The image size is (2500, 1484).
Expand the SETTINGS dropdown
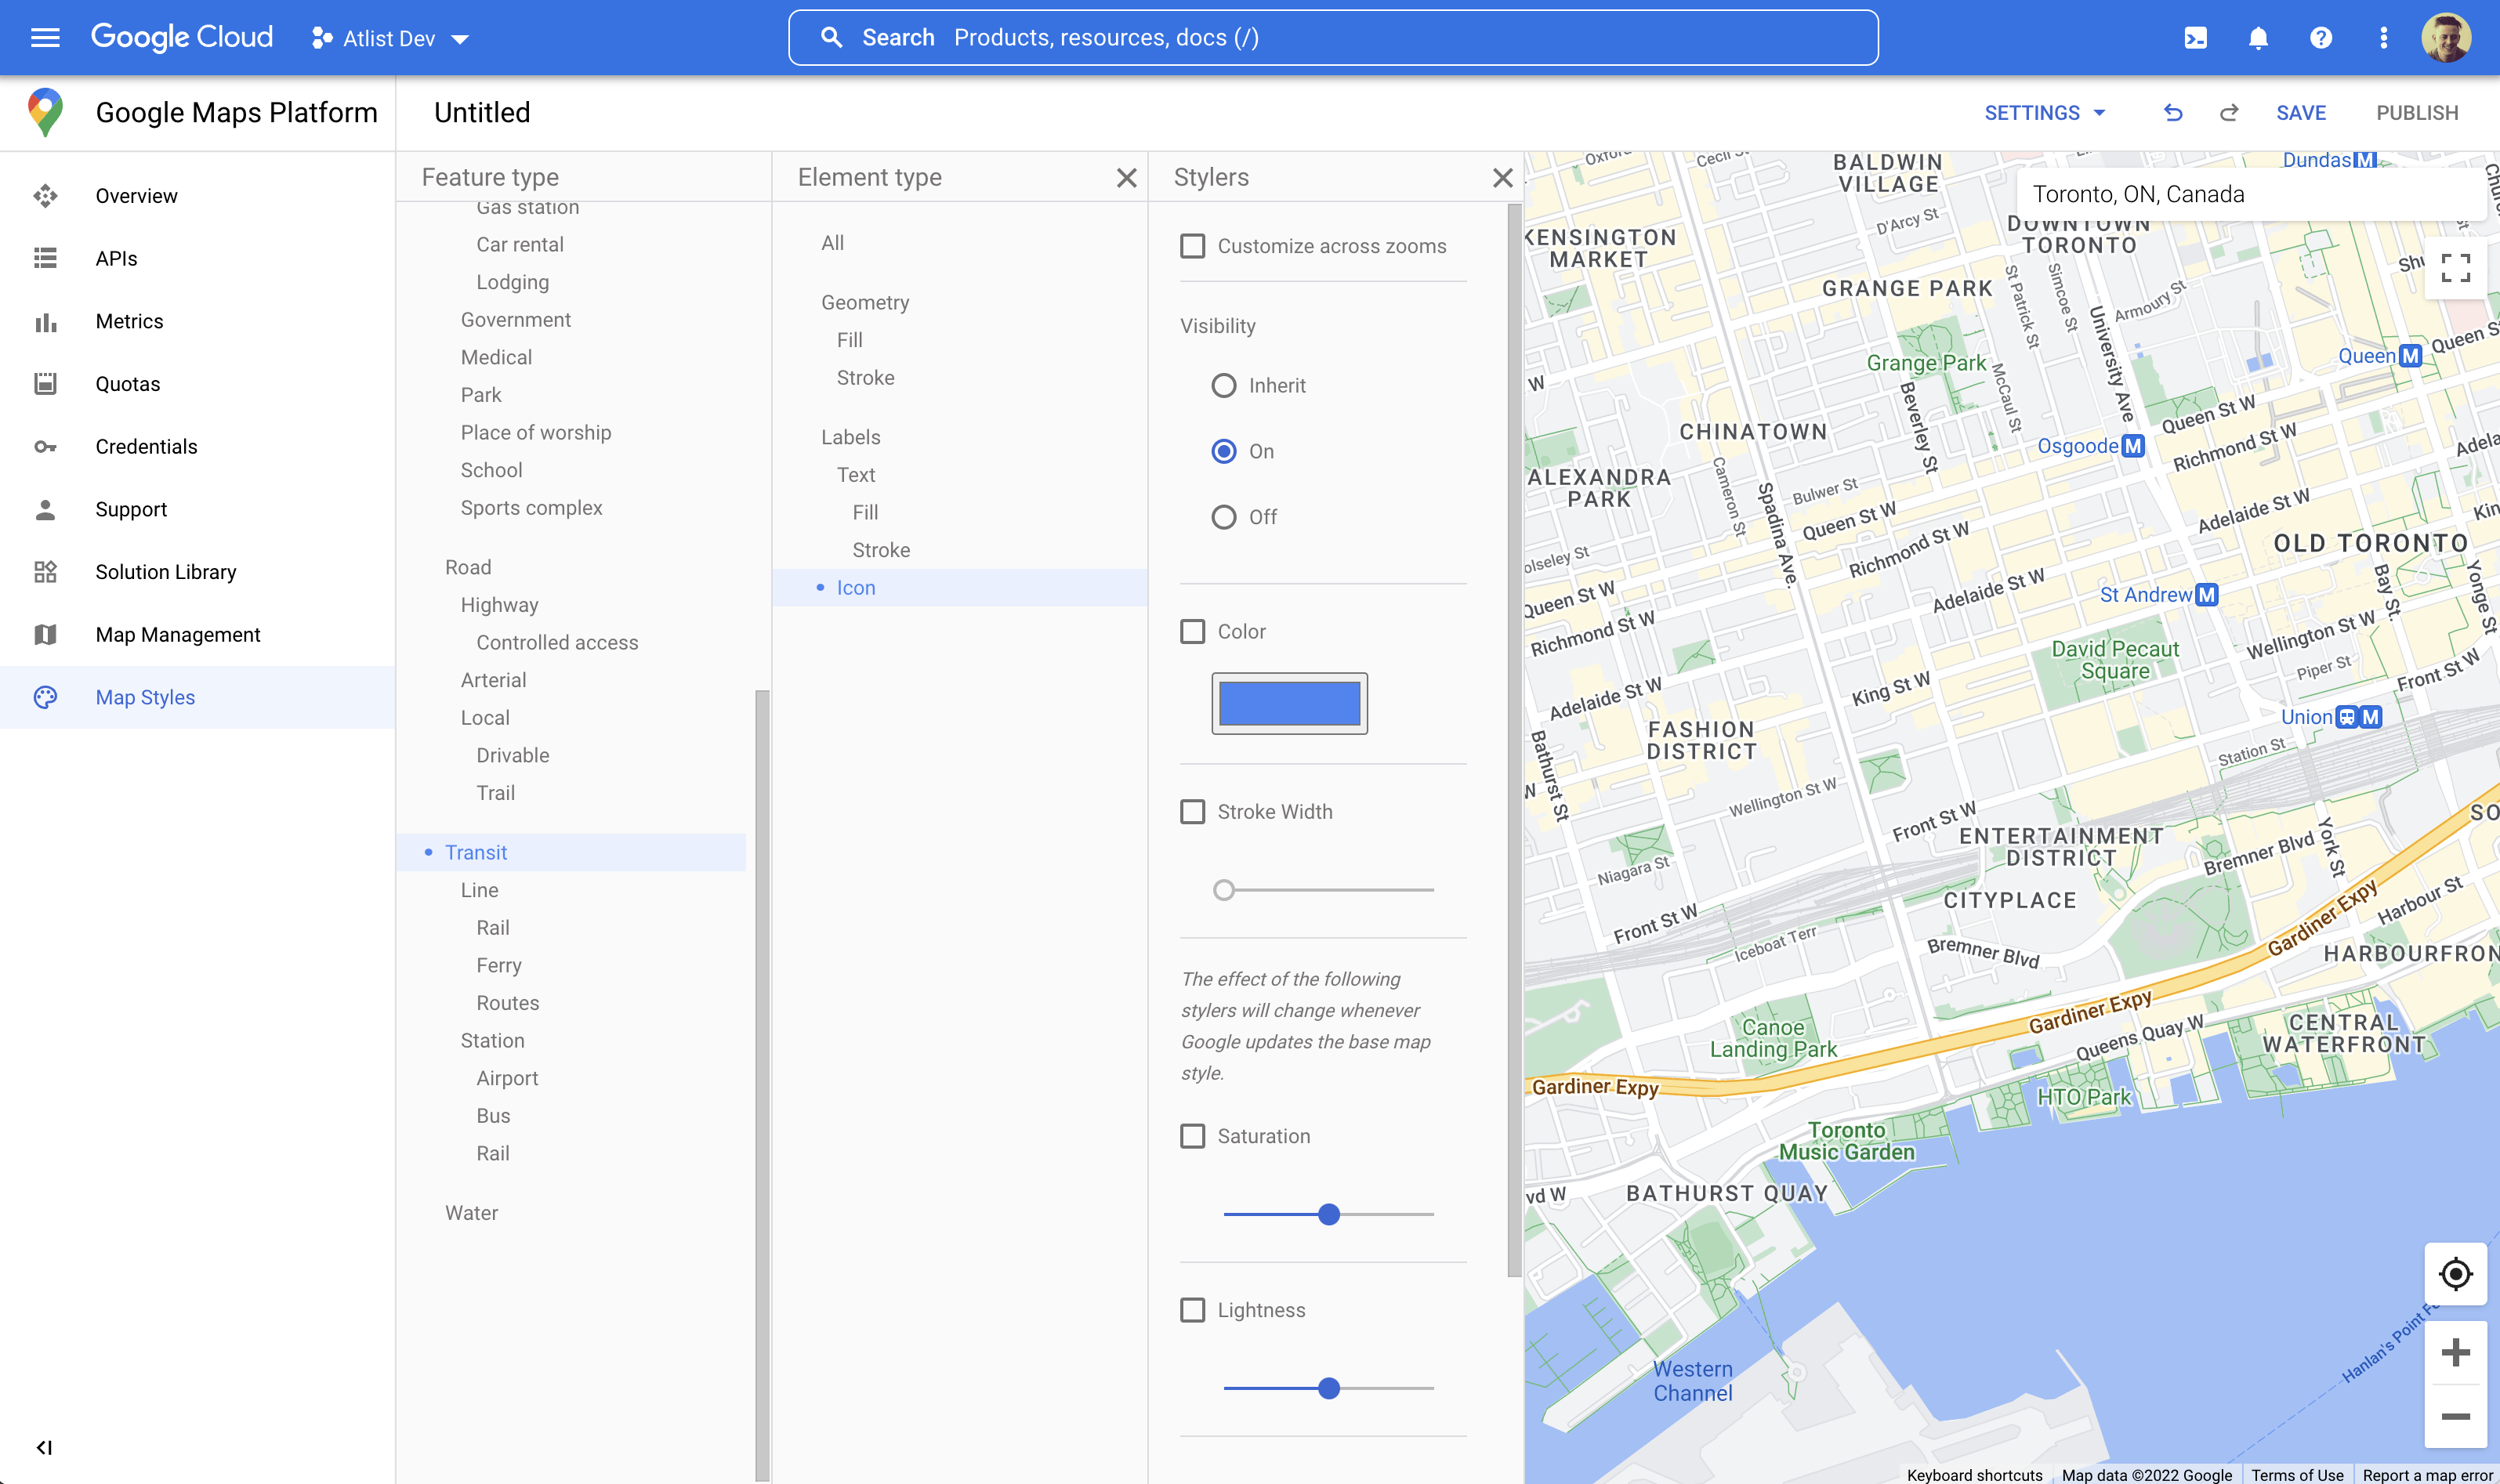[x=2044, y=112]
